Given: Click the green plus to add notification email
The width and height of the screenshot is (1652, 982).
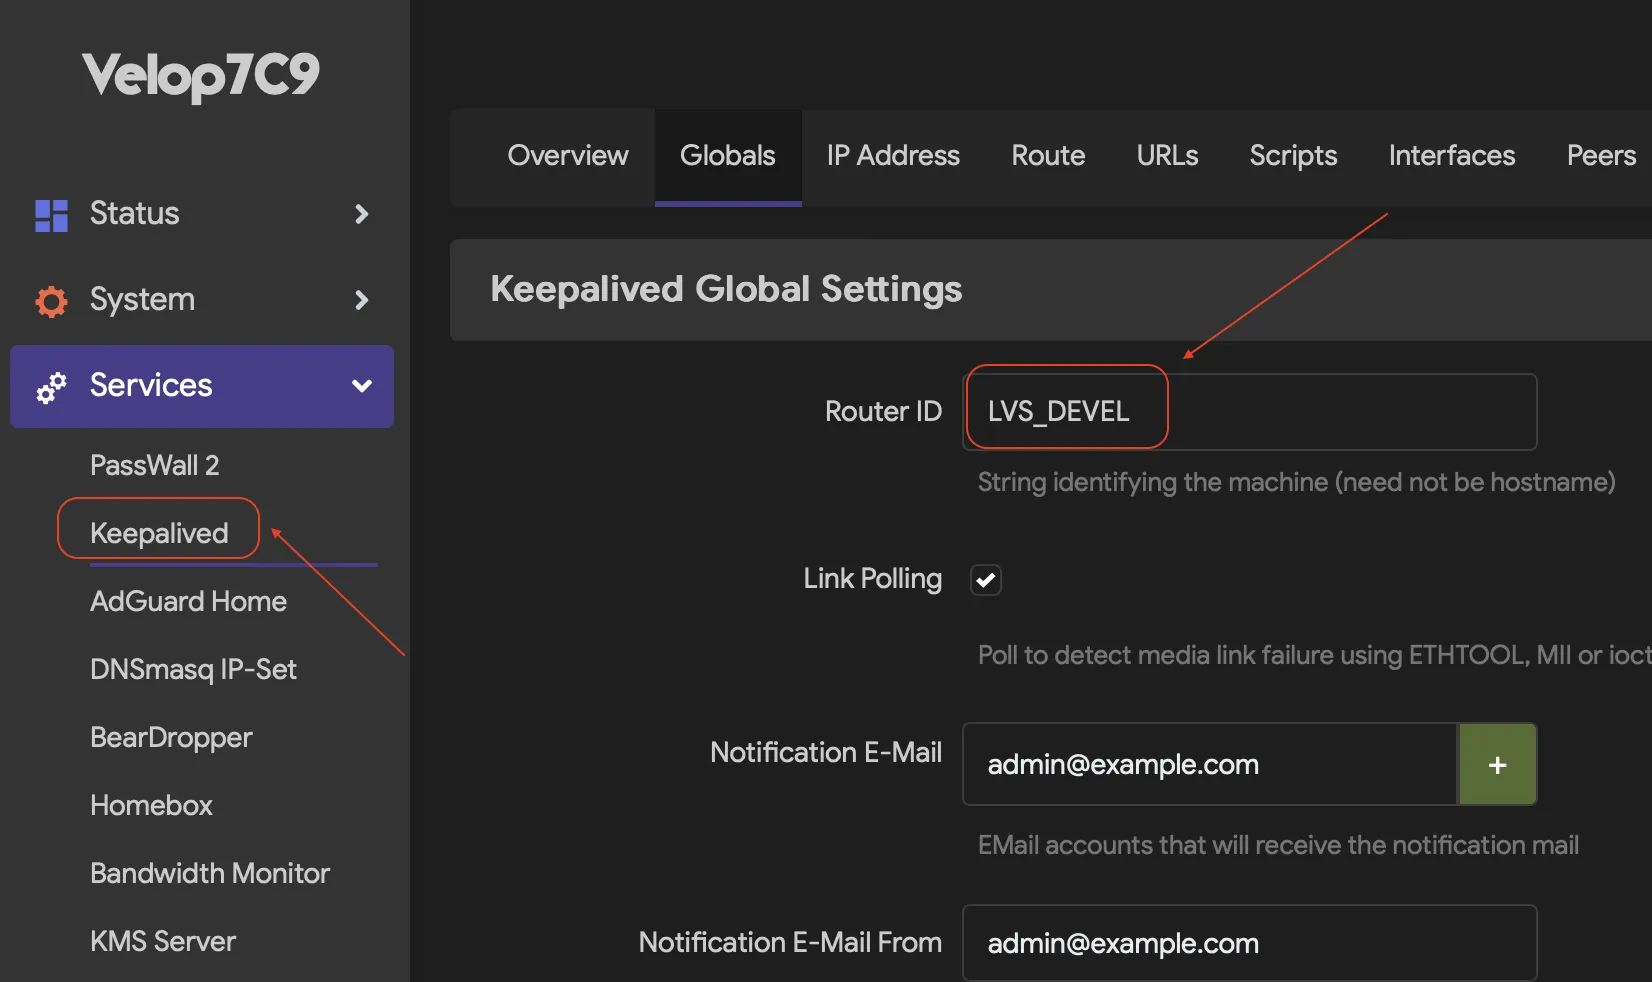Looking at the screenshot, I should (1497, 764).
